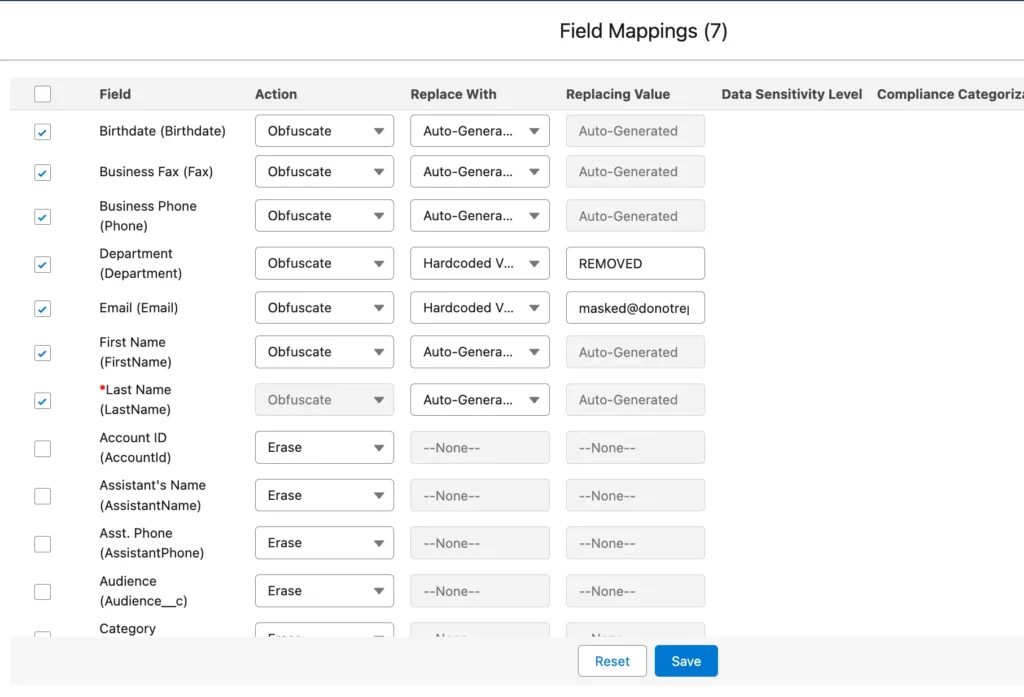Viewport: 1024px width, 697px height.
Task: Click the Data Sensitivity Level column header
Action: 791,94
